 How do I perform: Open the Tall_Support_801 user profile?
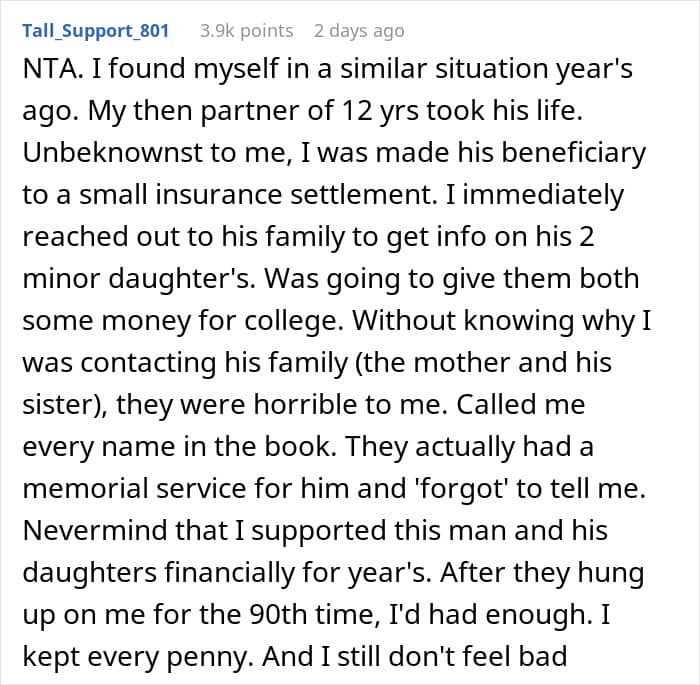[96, 31]
